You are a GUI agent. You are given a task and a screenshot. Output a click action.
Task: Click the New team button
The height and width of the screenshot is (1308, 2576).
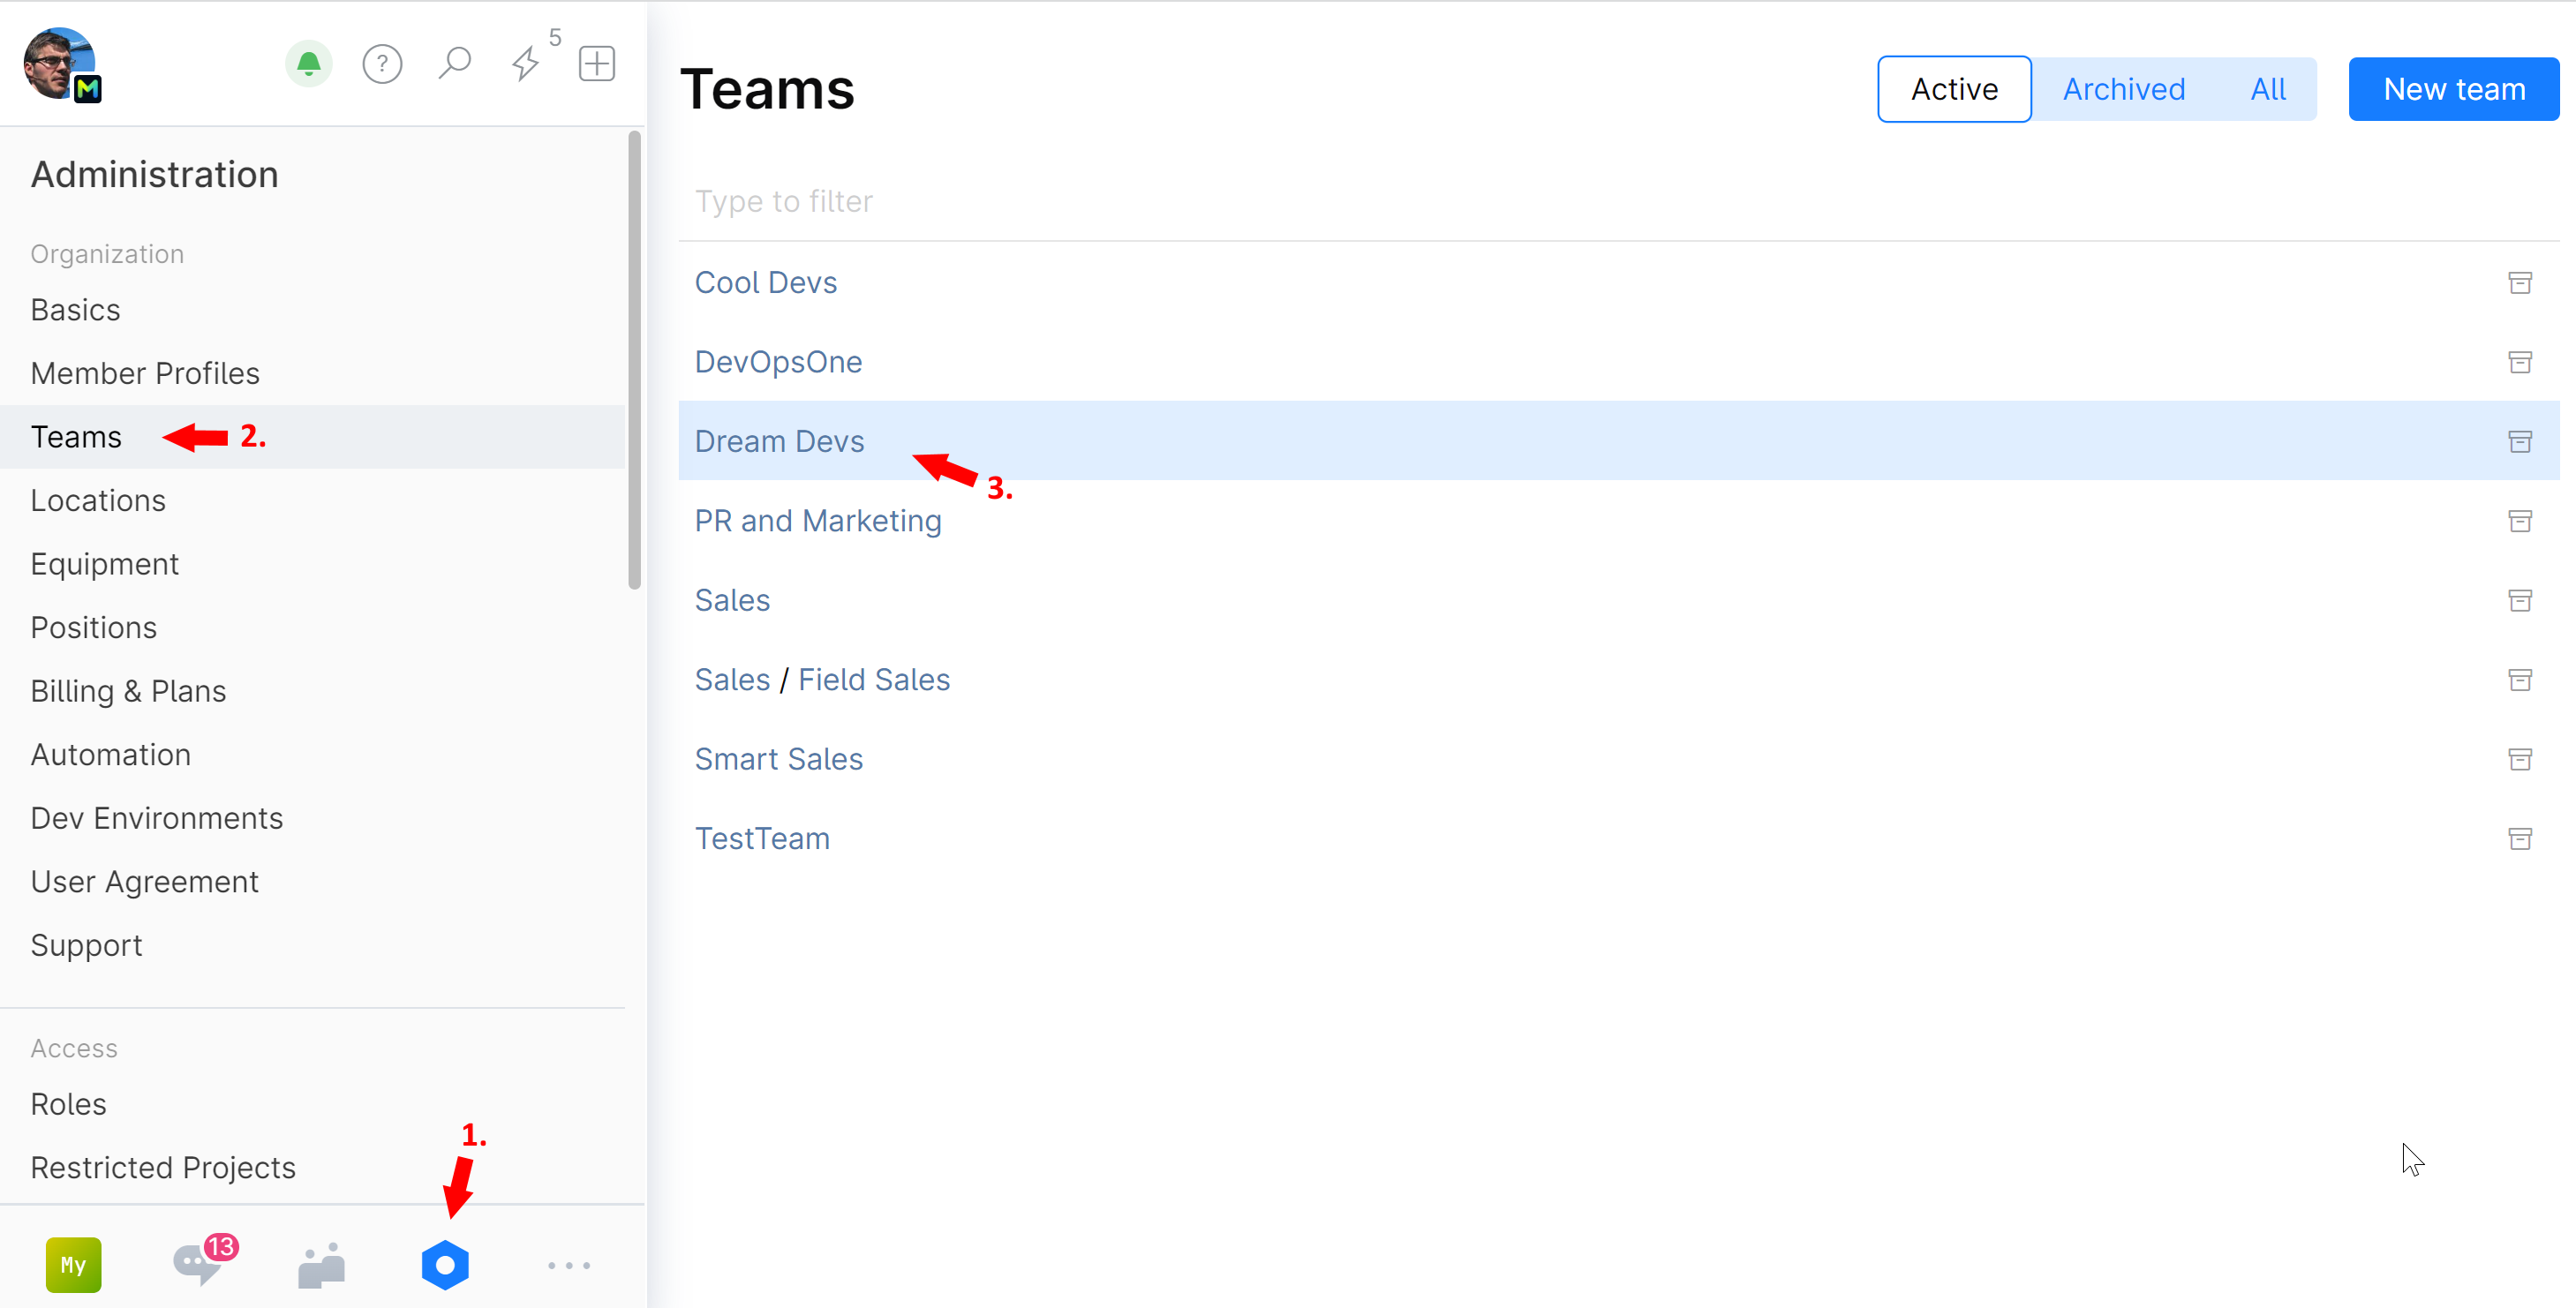tap(2452, 88)
